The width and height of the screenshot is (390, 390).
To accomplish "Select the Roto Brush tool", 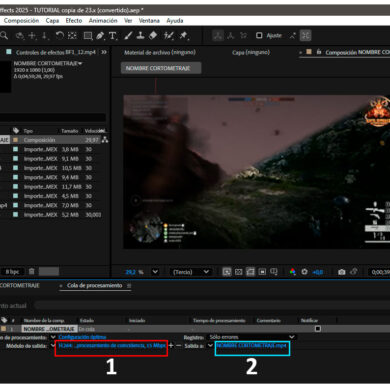I will pyautogui.click(x=169, y=35).
